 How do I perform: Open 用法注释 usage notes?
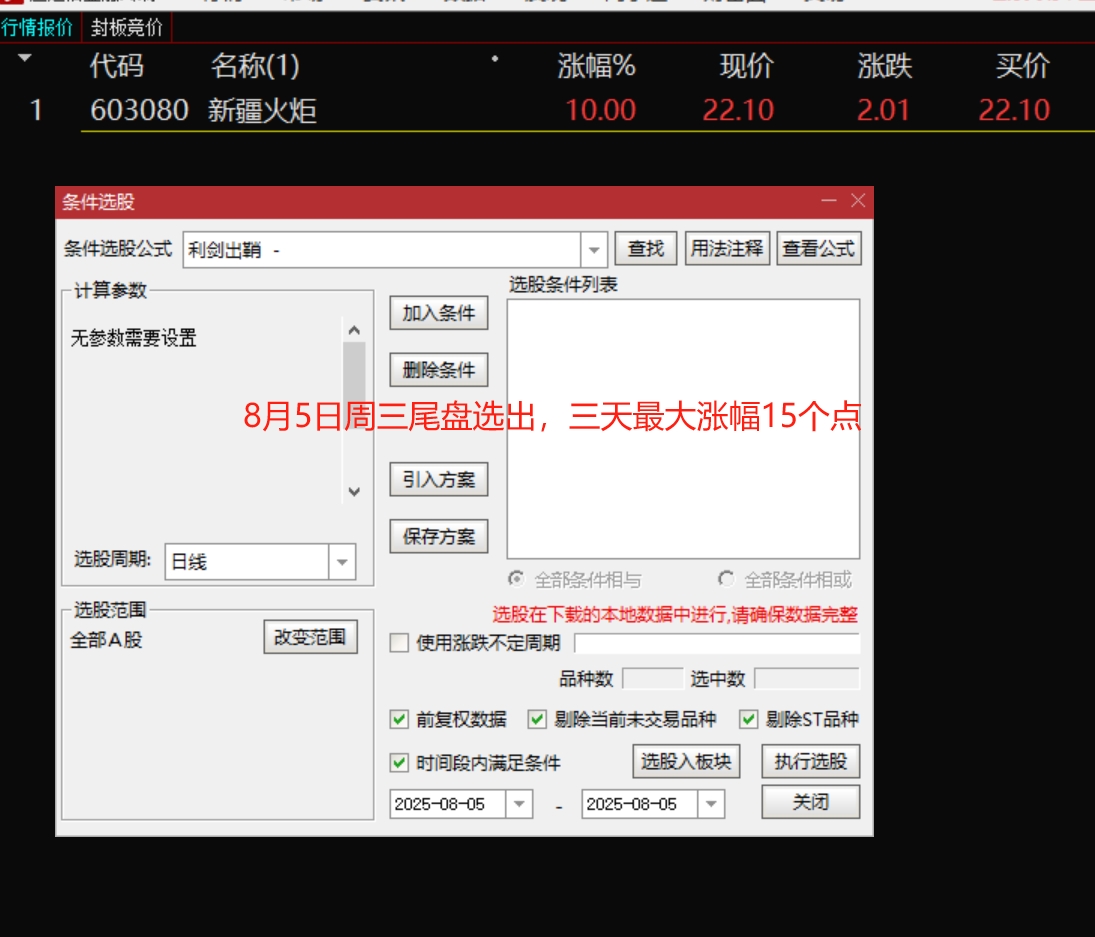click(x=727, y=249)
